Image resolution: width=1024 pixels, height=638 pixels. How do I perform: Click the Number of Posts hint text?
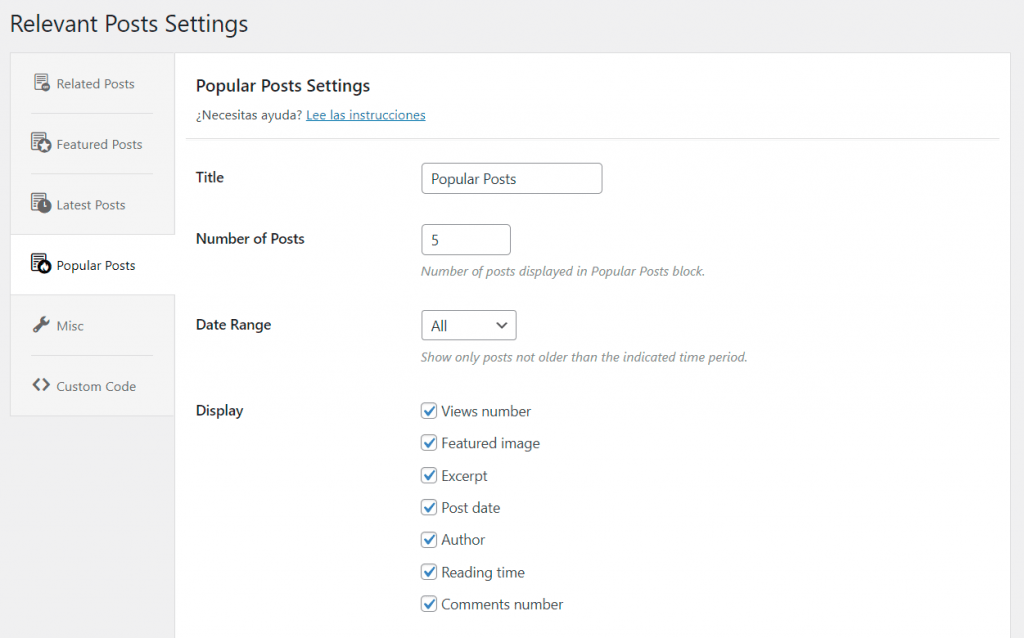(x=563, y=271)
